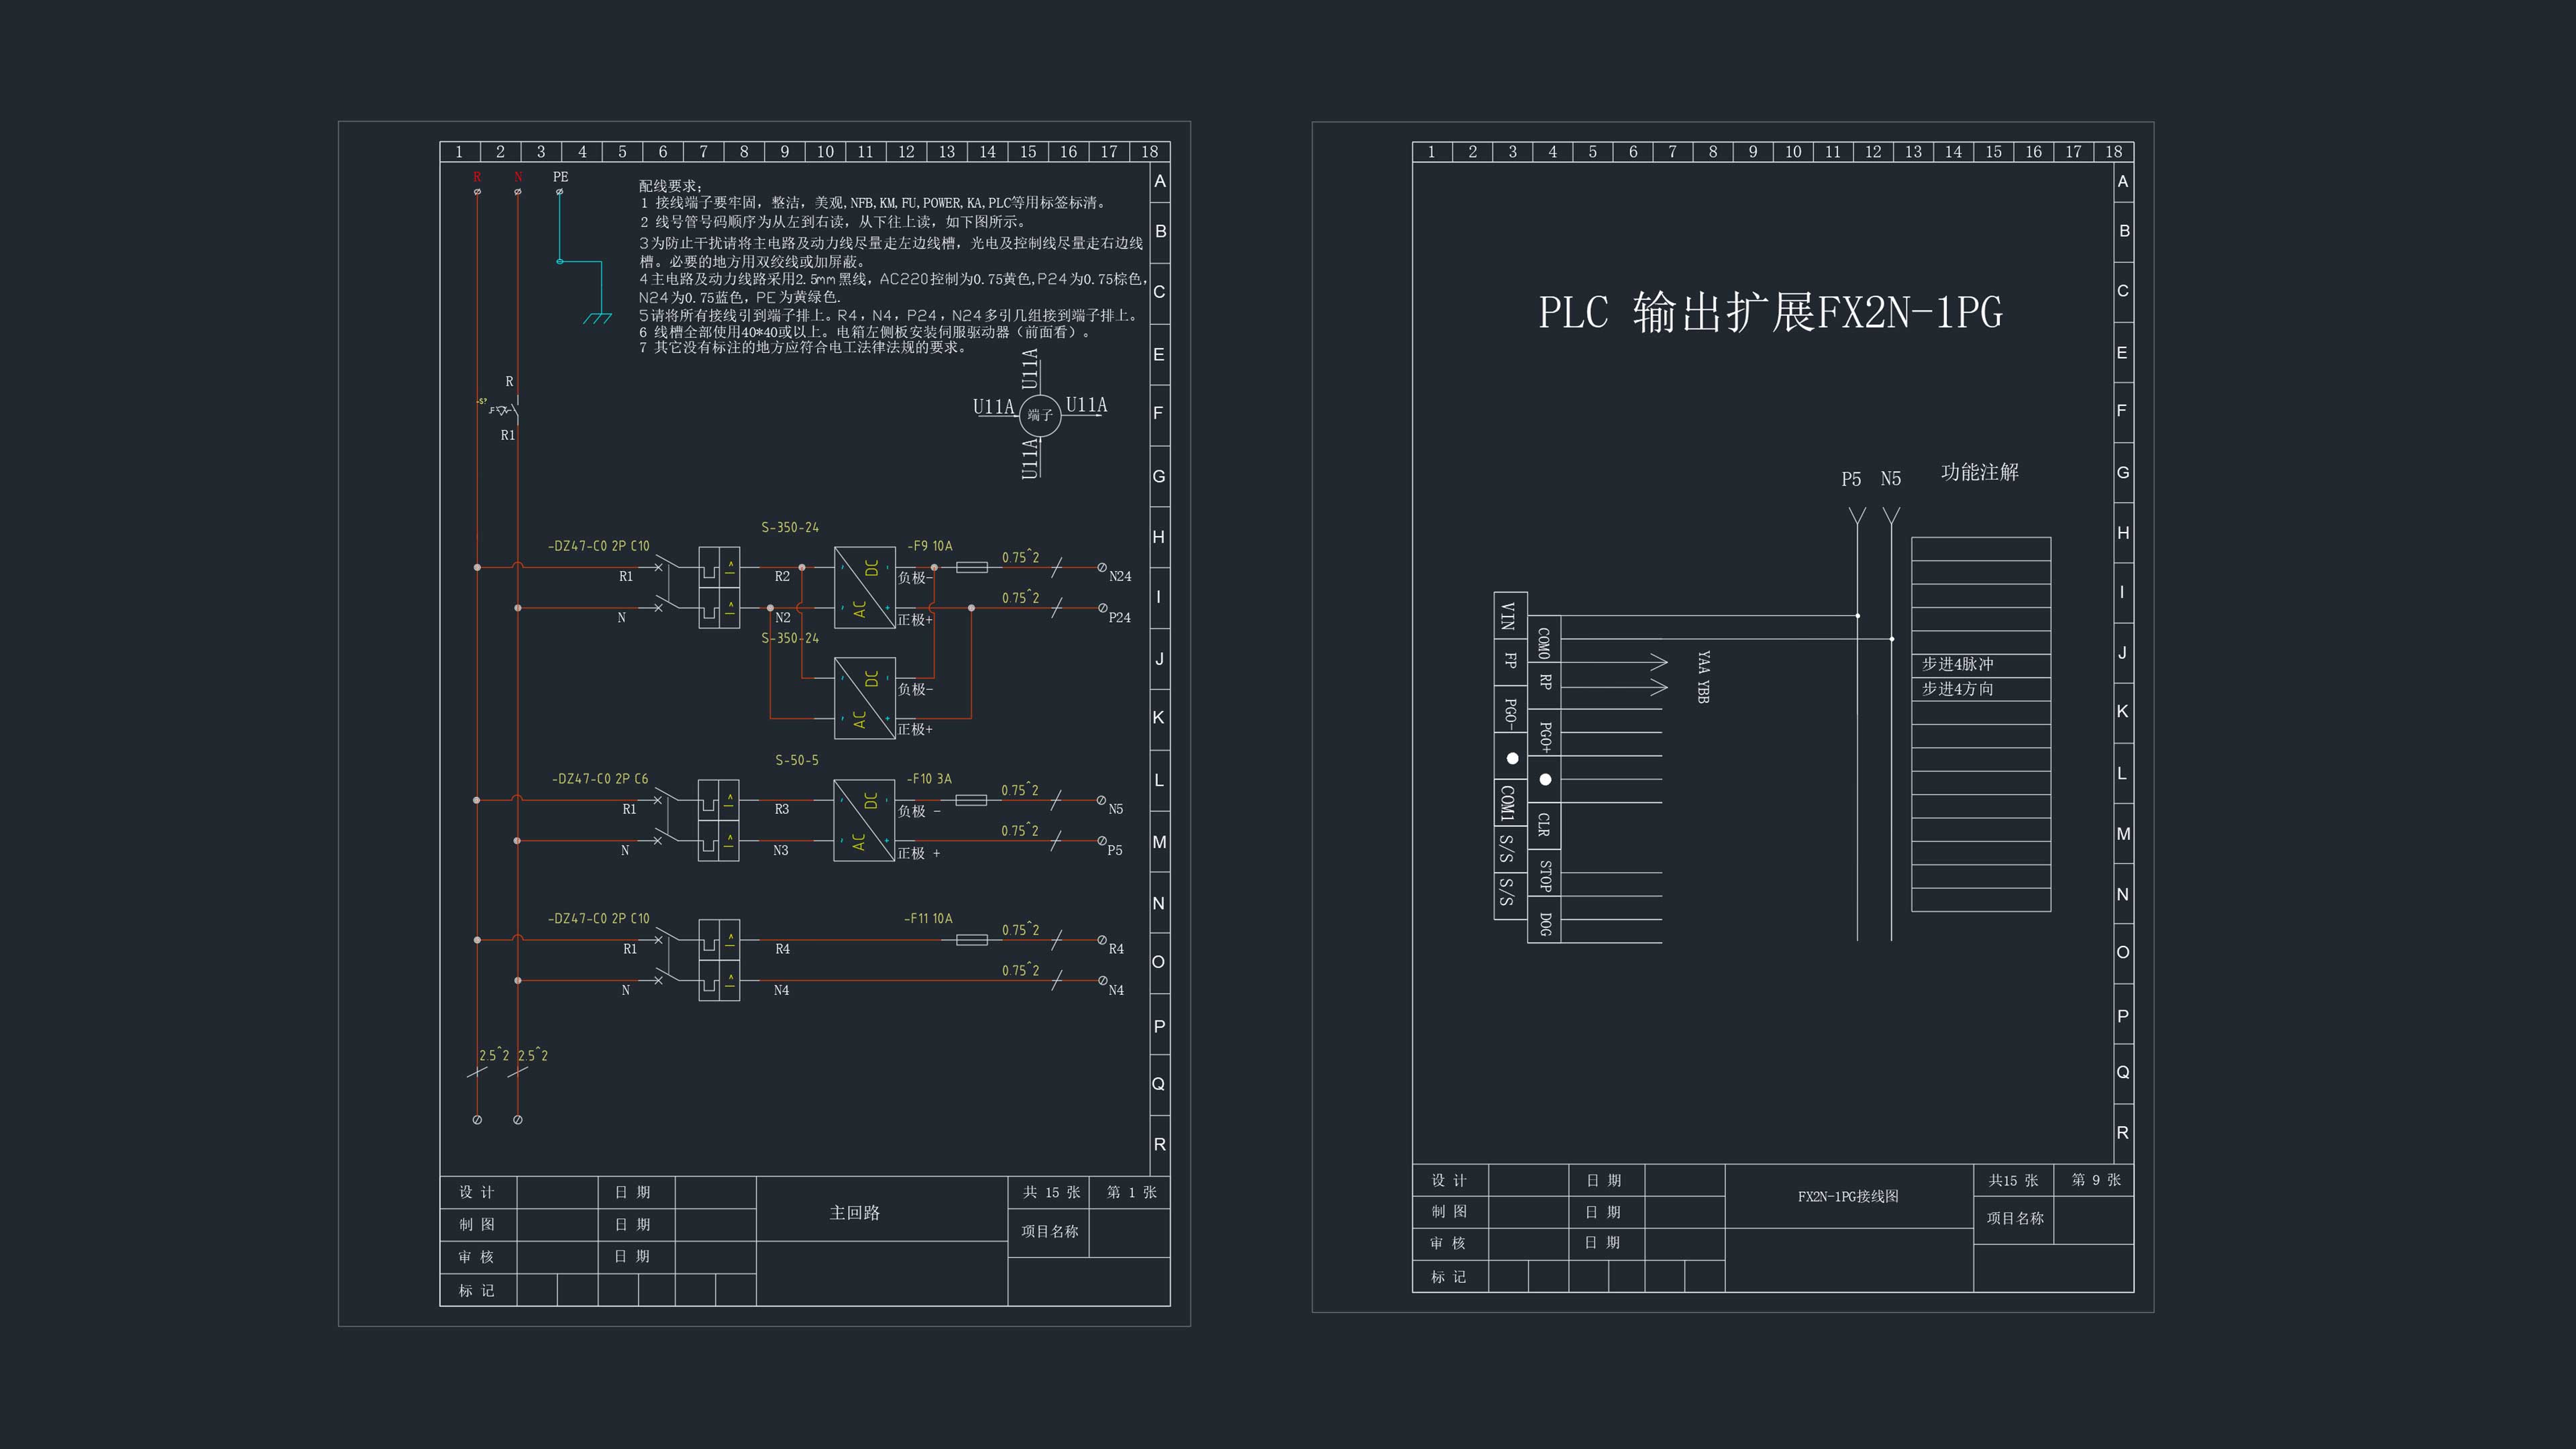Select the 'YAA YBB' label
Image resolution: width=2576 pixels, height=1449 pixels.
click(x=1703, y=677)
